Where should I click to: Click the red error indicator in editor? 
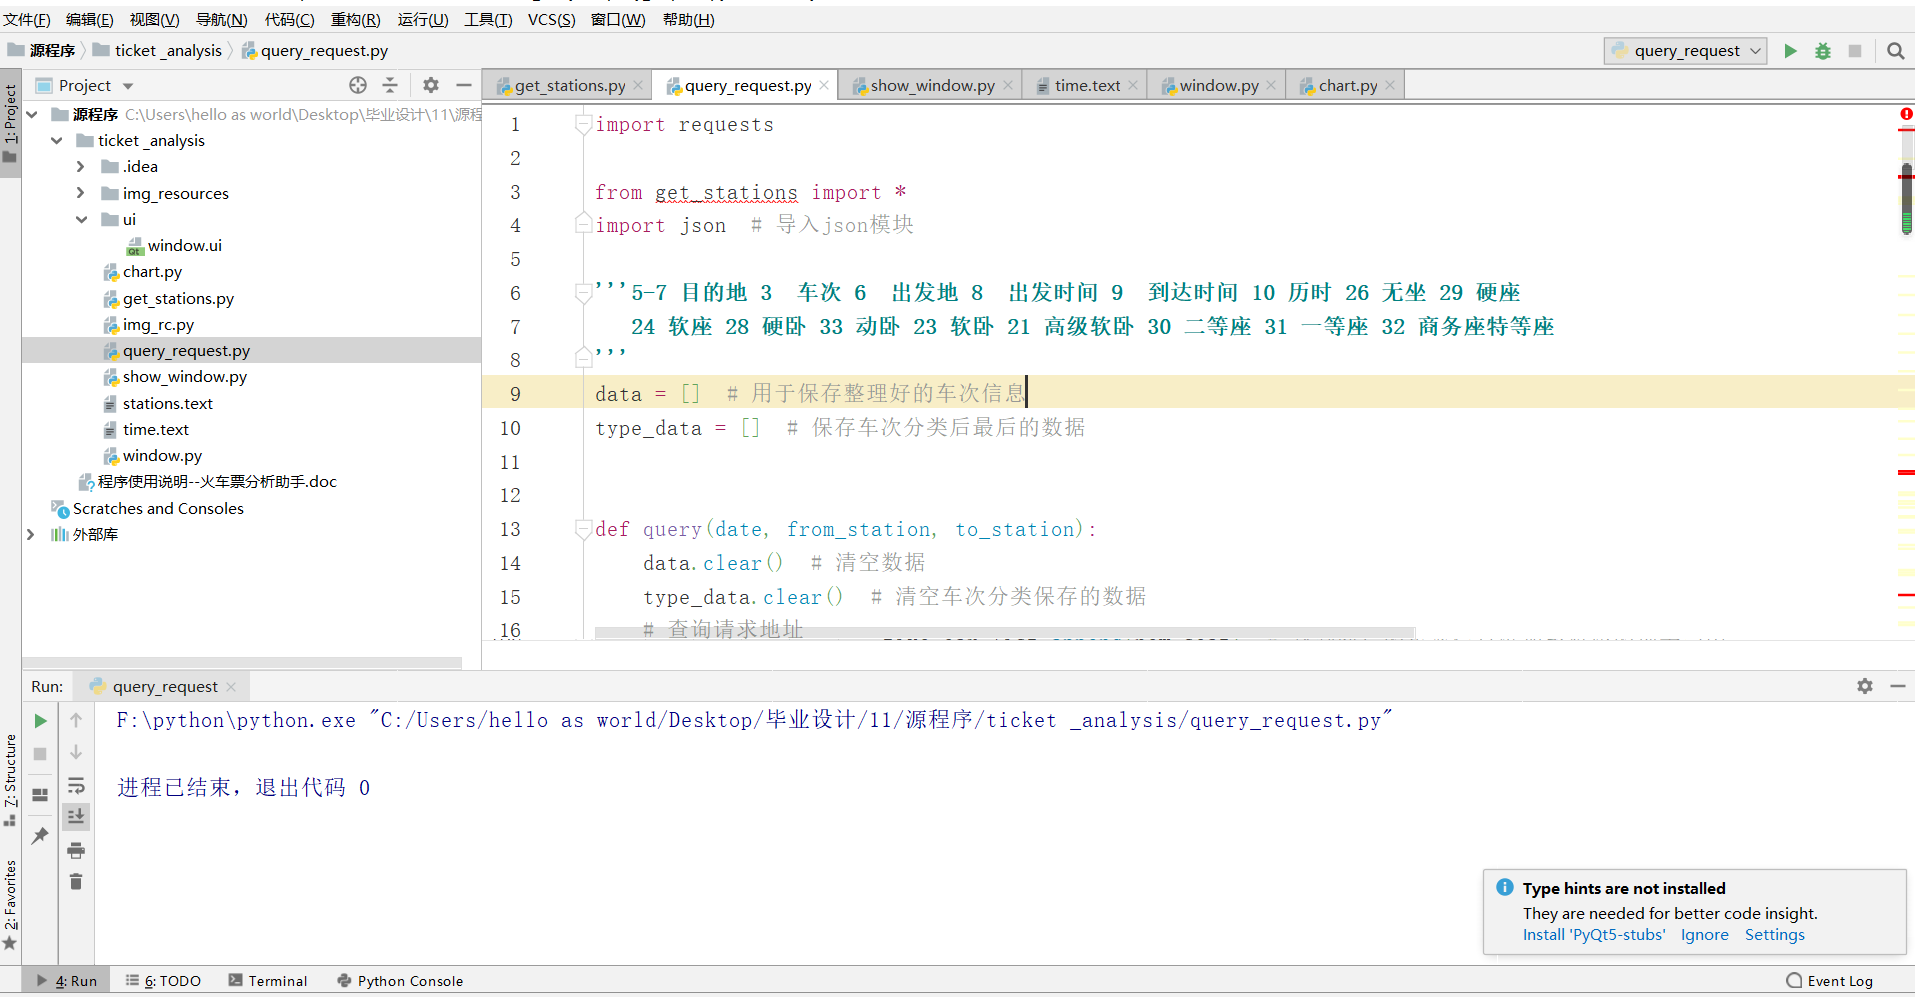(1906, 115)
